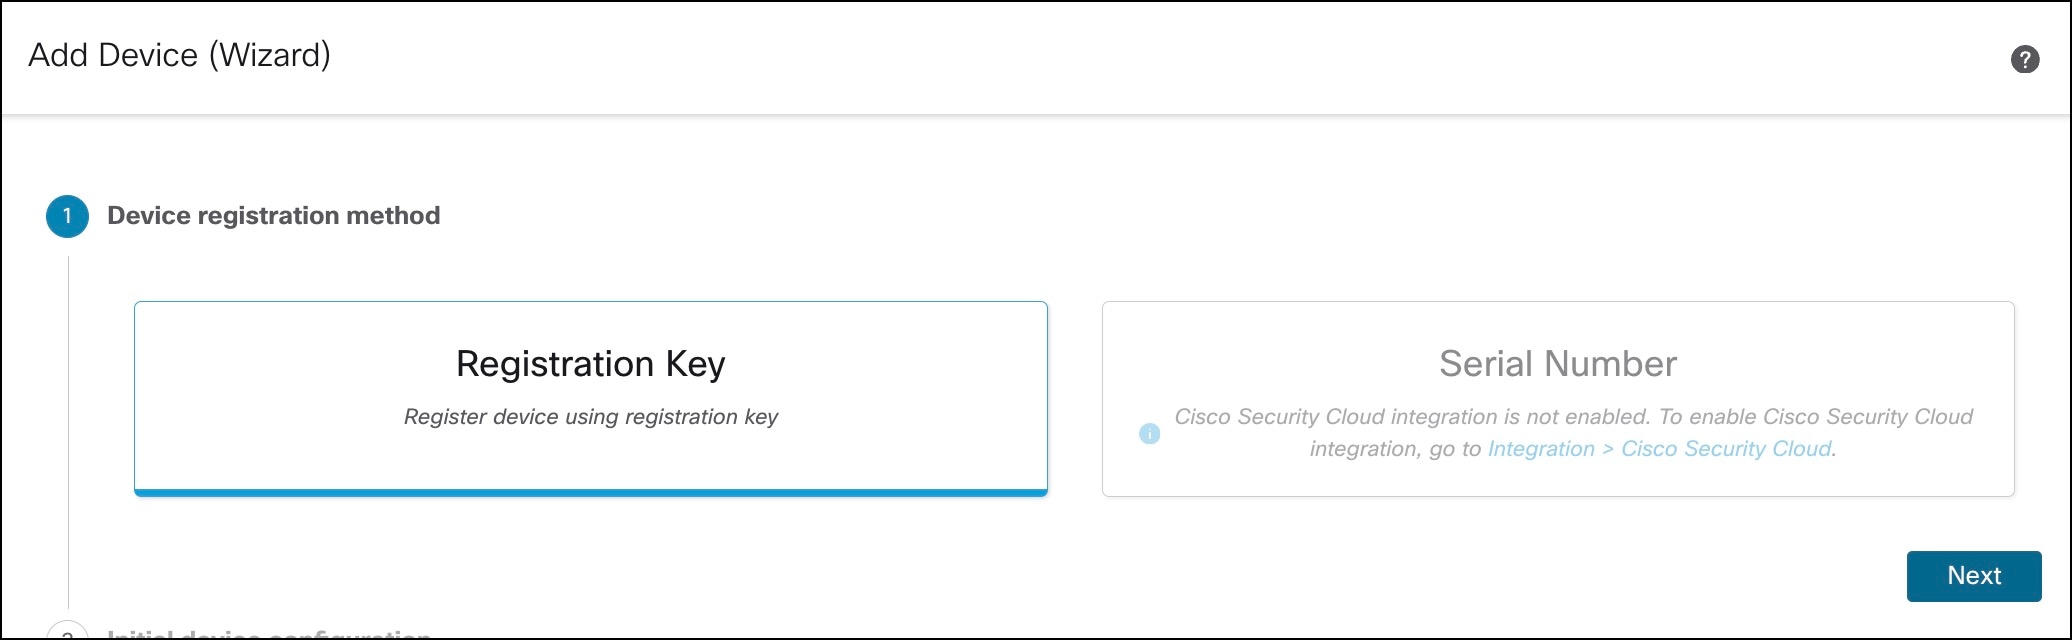
Task: Click the word 'method' in step heading
Action: click(x=394, y=216)
